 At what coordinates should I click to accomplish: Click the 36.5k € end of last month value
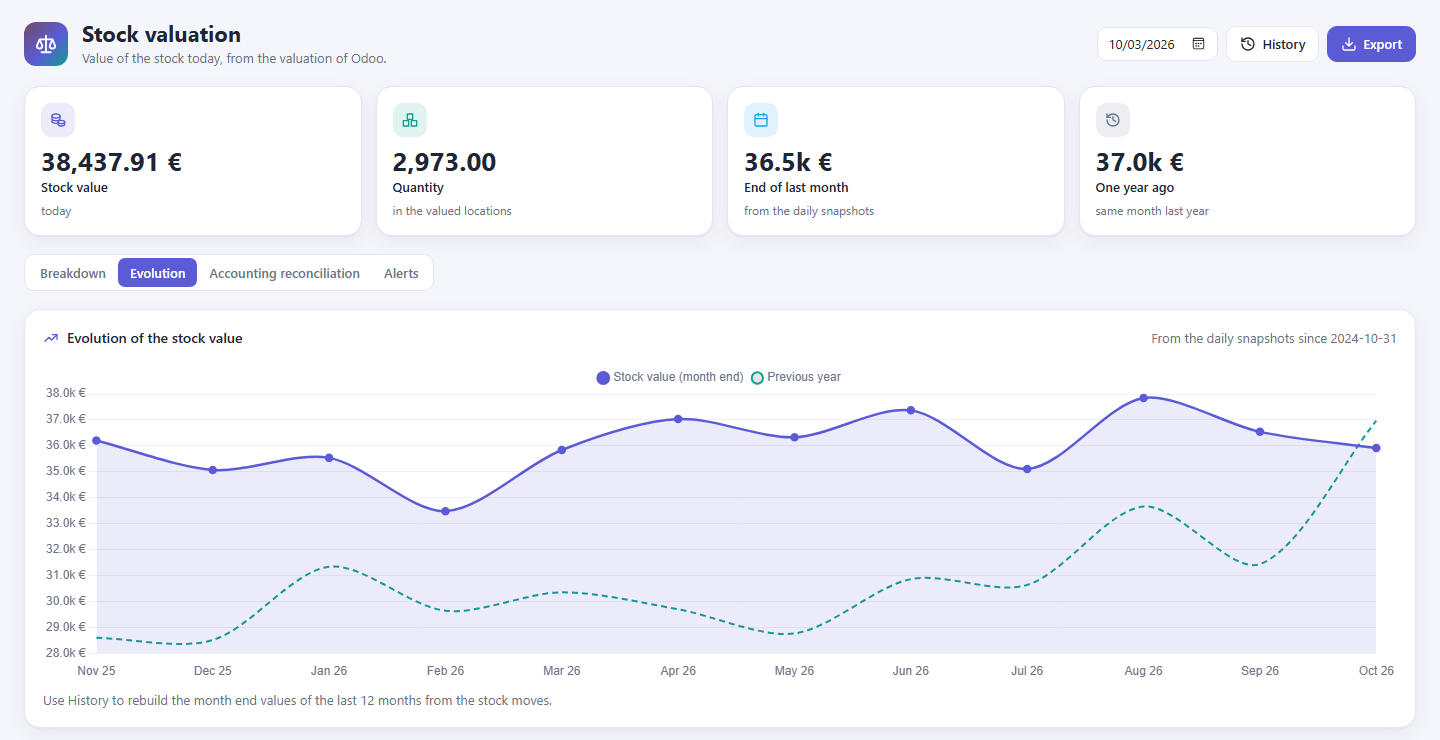(788, 162)
